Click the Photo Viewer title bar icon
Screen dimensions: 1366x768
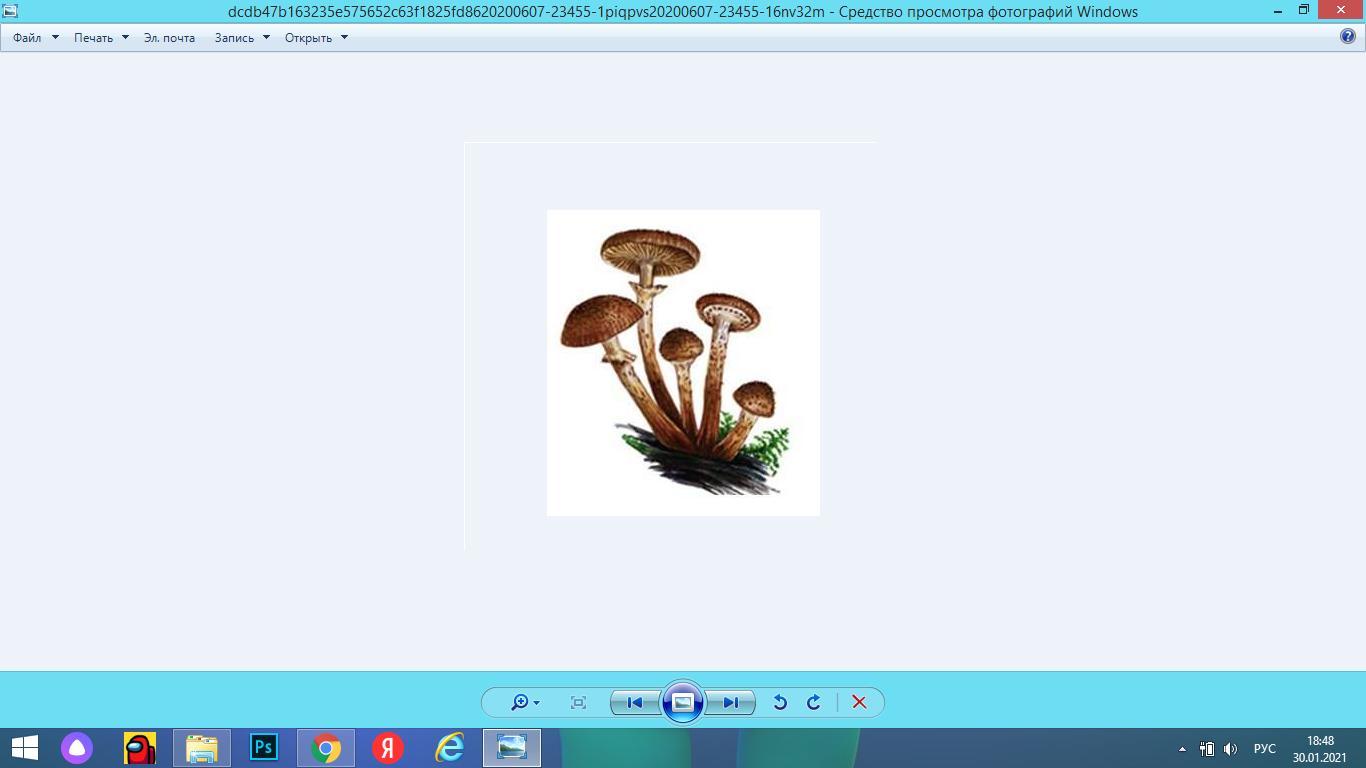coord(10,11)
